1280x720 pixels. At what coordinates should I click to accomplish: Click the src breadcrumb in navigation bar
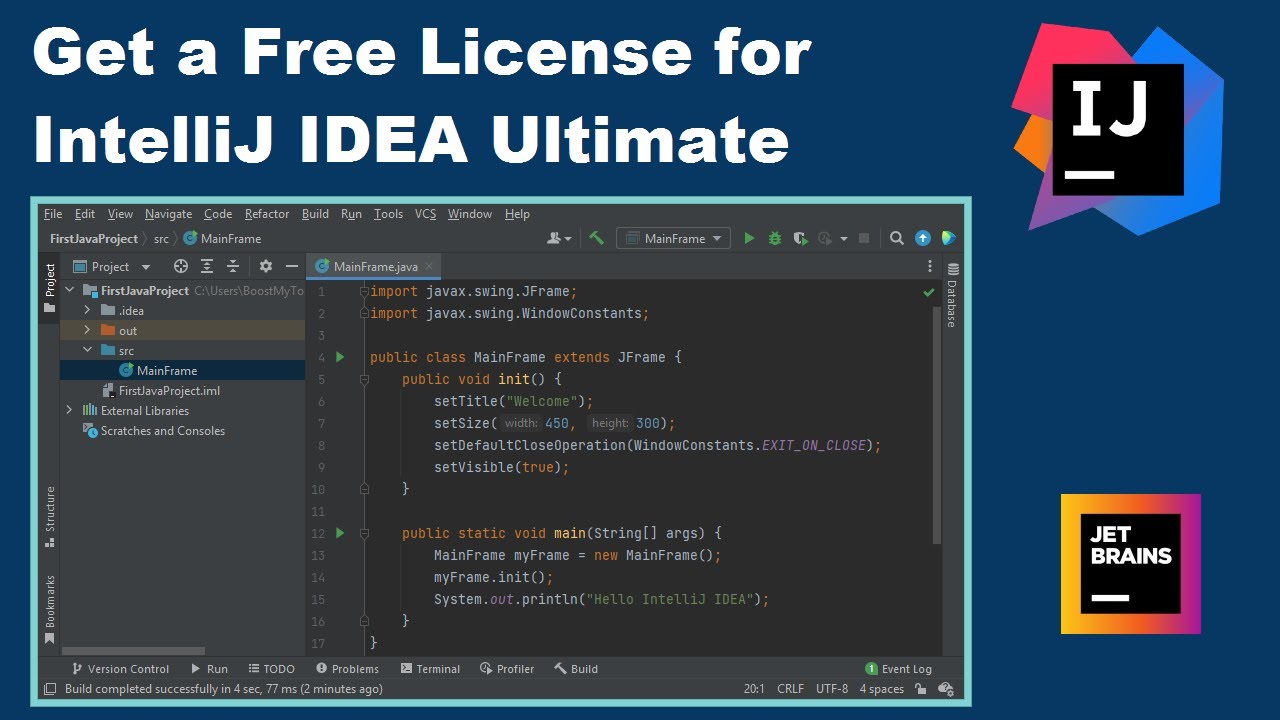point(161,239)
